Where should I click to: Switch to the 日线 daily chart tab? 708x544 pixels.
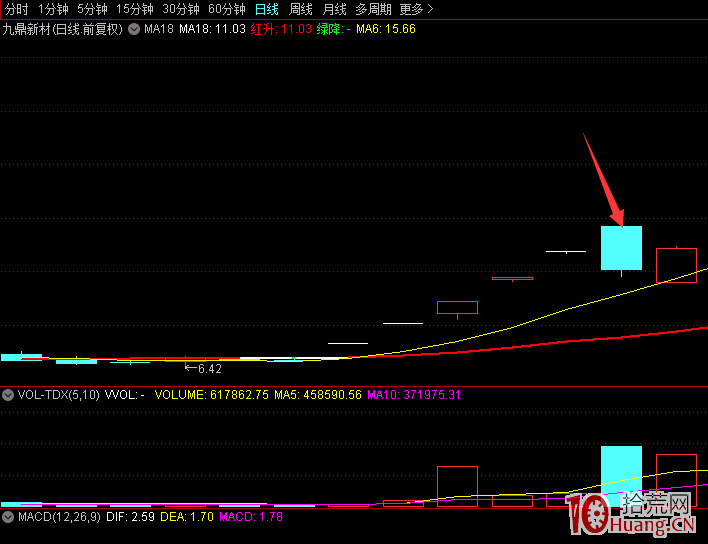(267, 9)
